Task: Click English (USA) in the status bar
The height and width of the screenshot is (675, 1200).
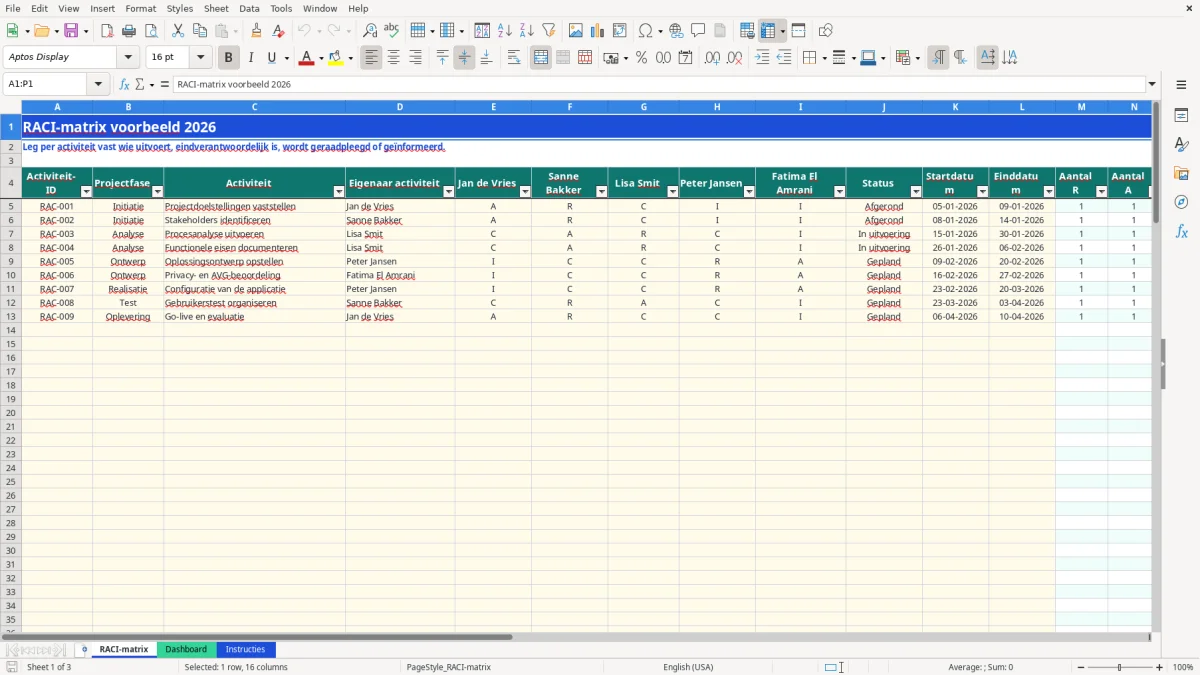Action: (x=688, y=667)
